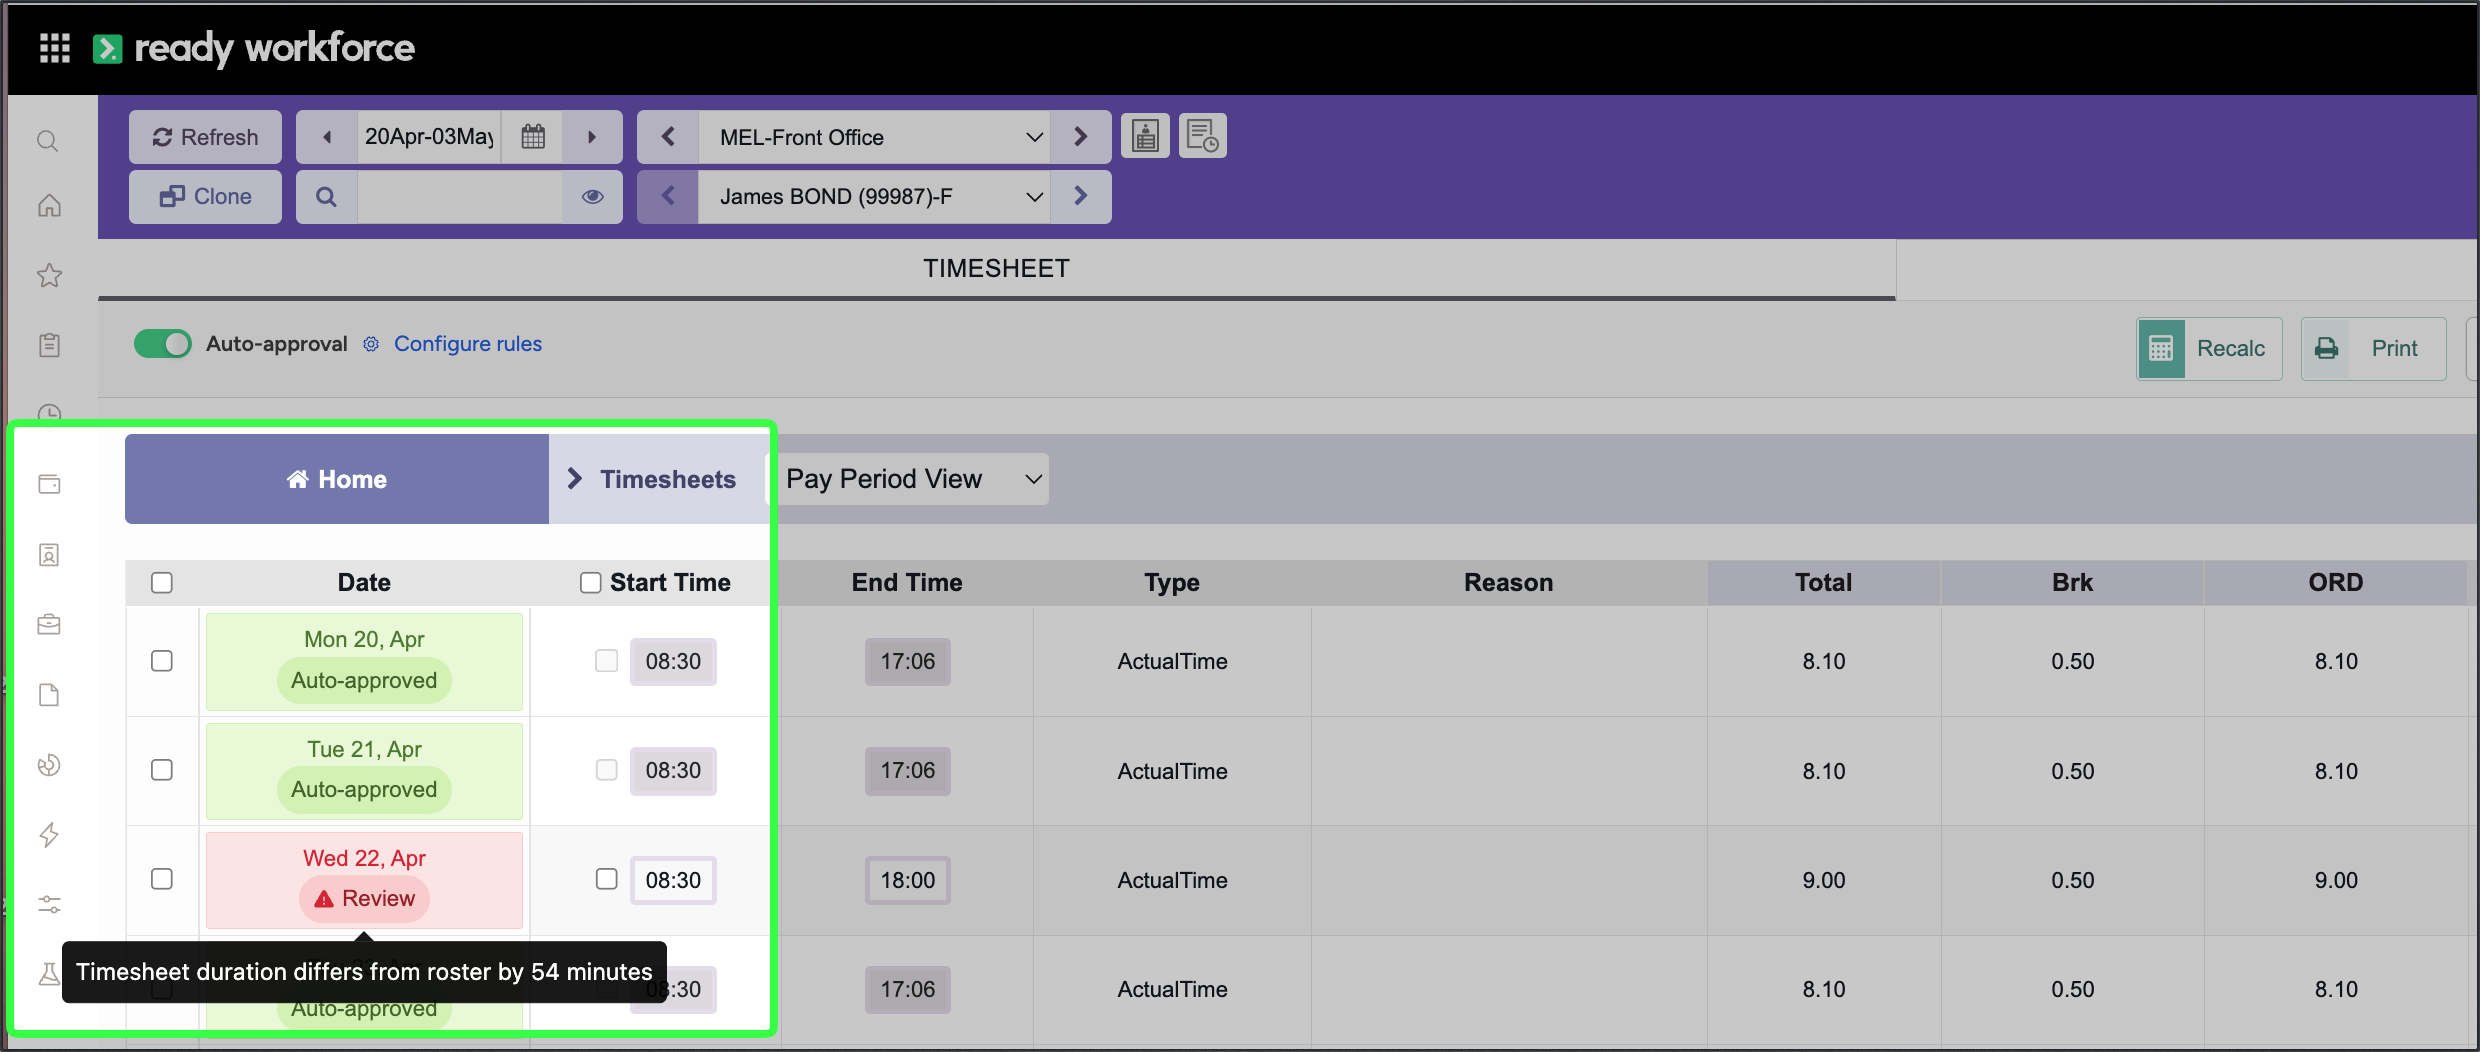Open the sidebar briefcase icon

(x=49, y=625)
